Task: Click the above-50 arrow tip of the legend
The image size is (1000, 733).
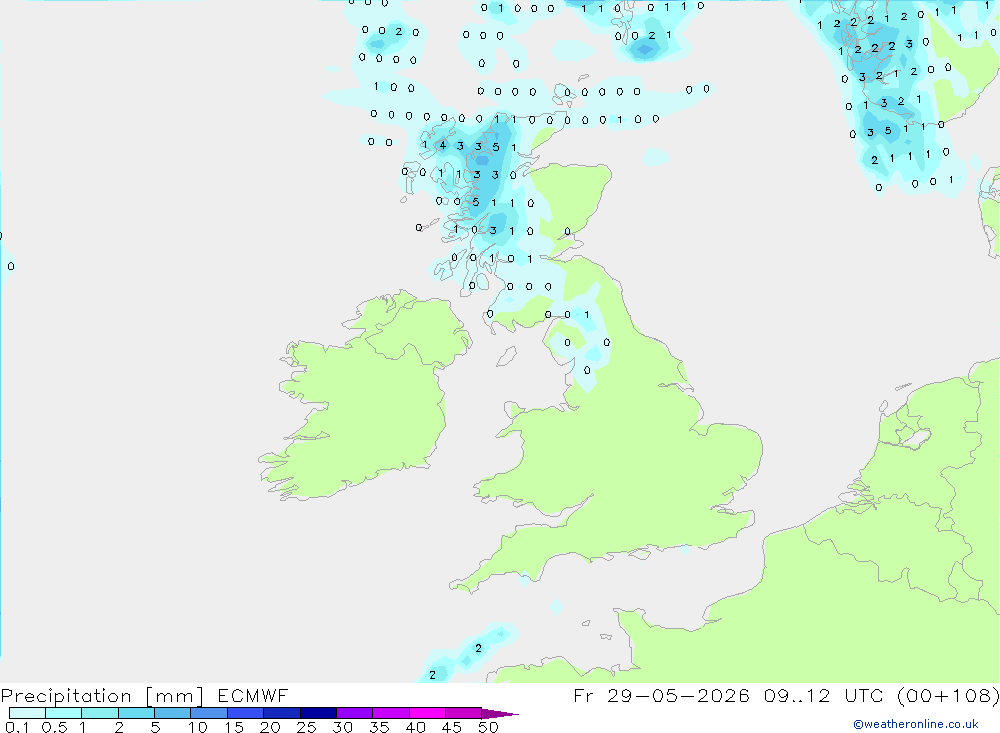Action: coord(500,714)
